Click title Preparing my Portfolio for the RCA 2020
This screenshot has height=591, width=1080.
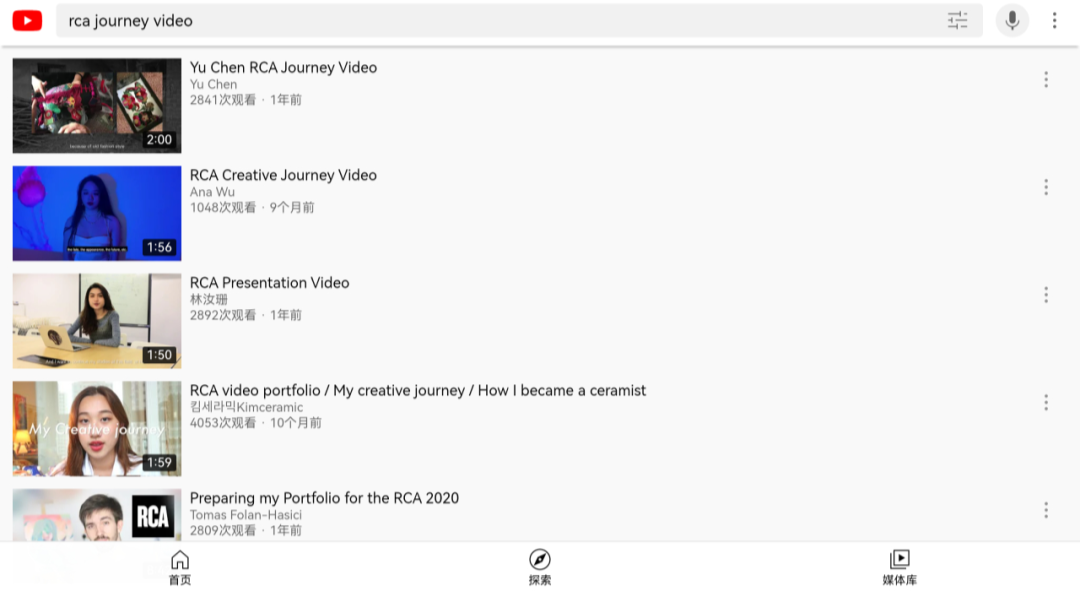pyautogui.click(x=324, y=498)
